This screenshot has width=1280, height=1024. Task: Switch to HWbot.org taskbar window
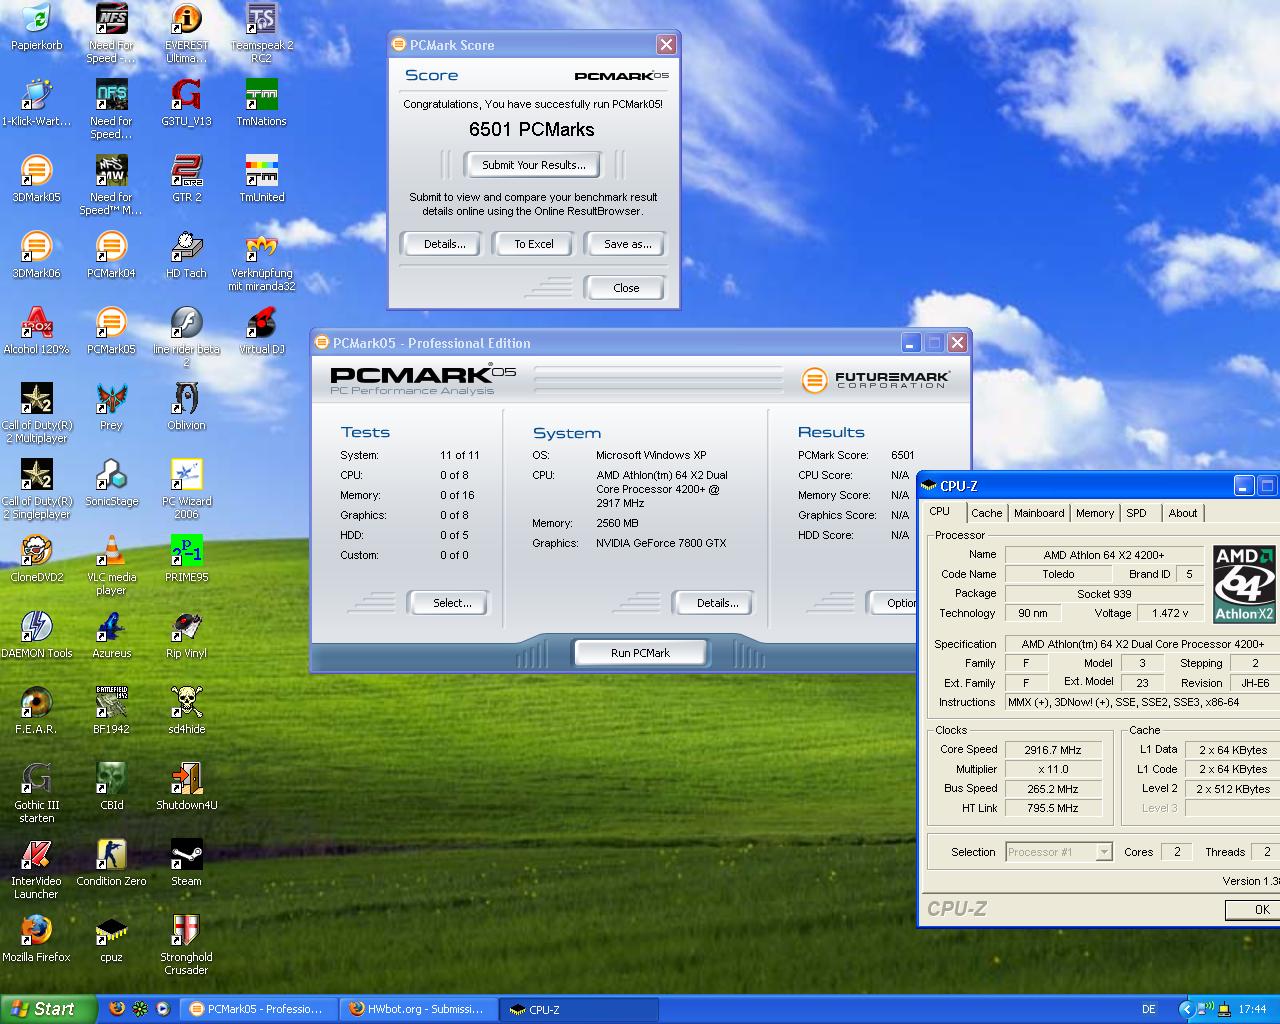point(419,1009)
